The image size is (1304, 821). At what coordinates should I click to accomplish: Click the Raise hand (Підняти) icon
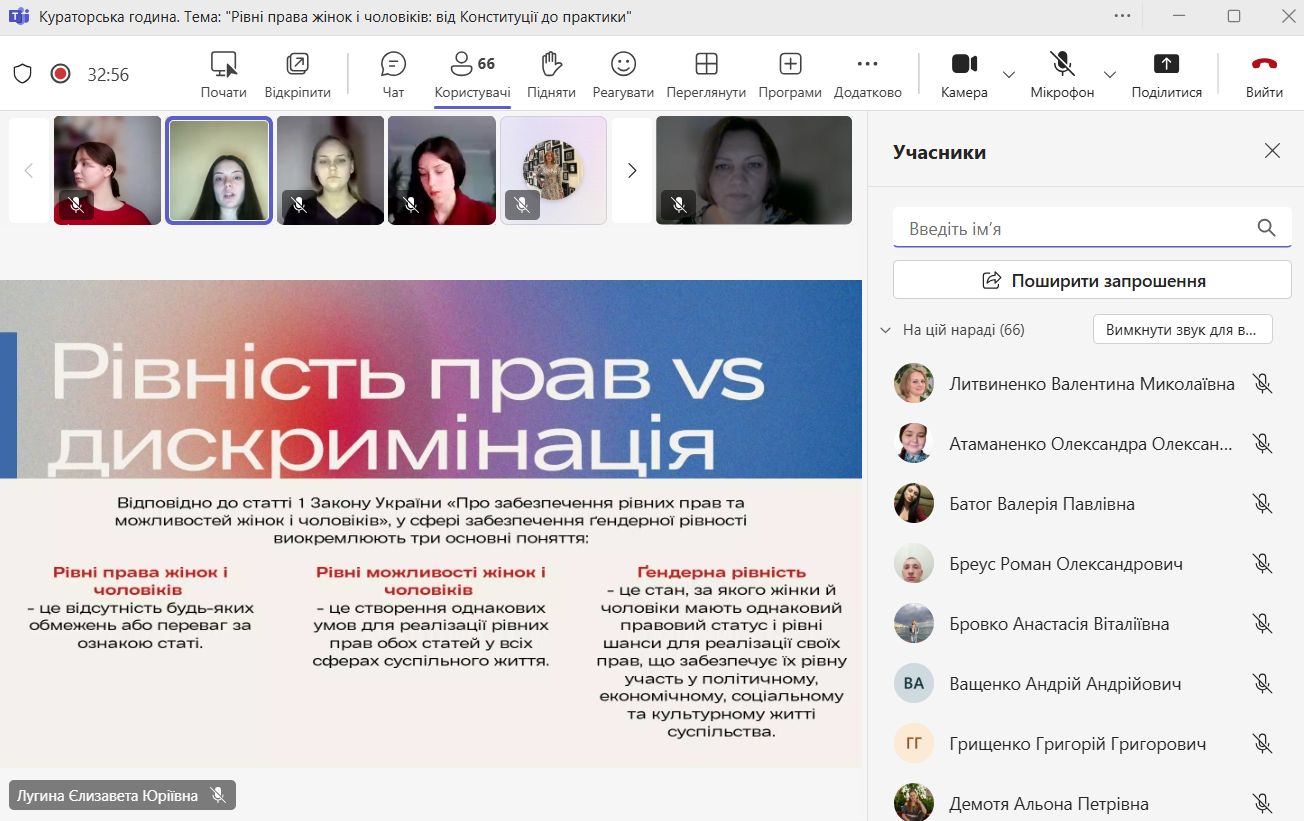coord(551,65)
